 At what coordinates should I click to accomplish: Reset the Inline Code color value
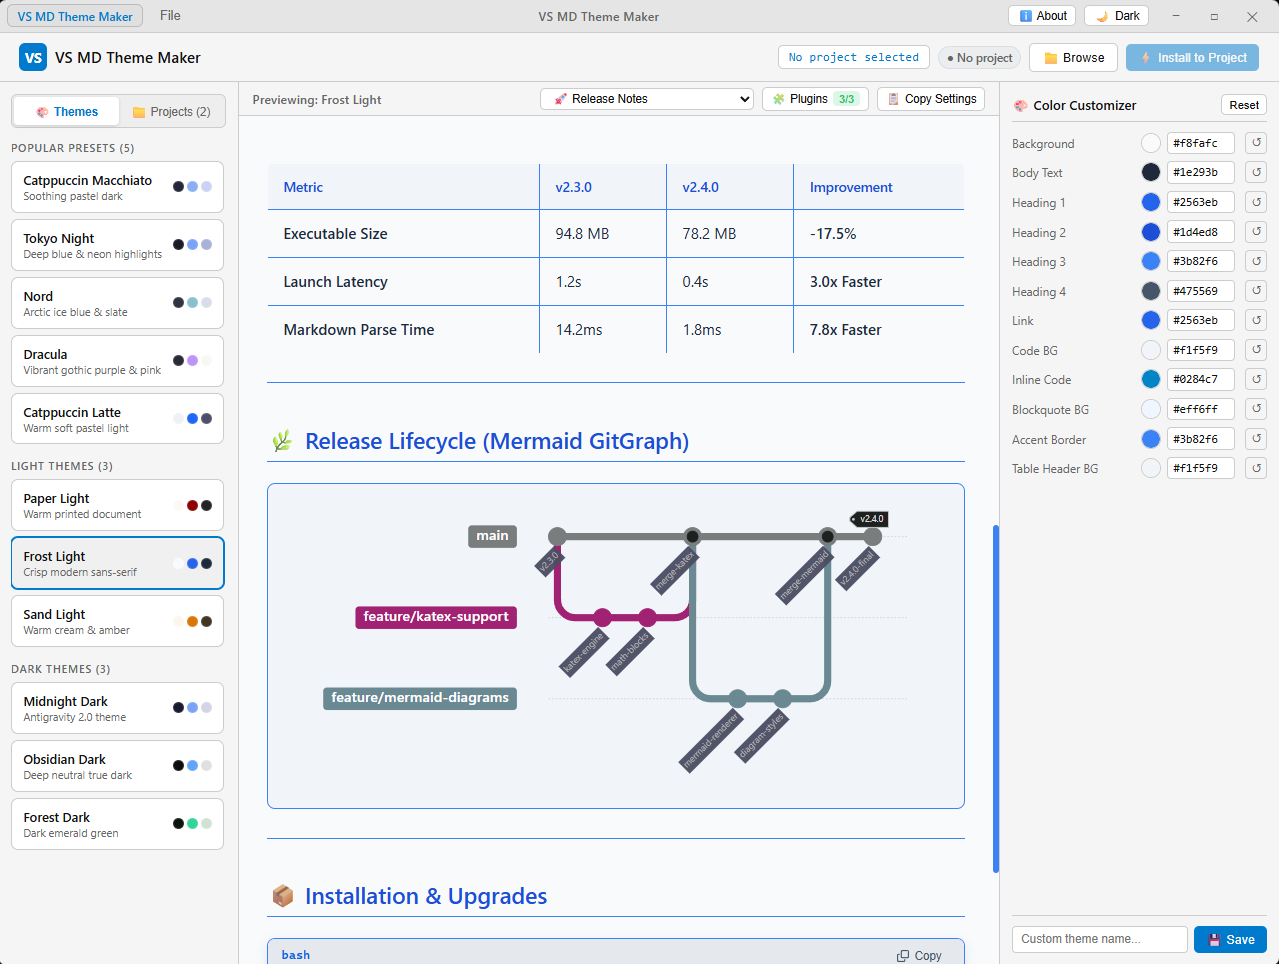coord(1257,379)
